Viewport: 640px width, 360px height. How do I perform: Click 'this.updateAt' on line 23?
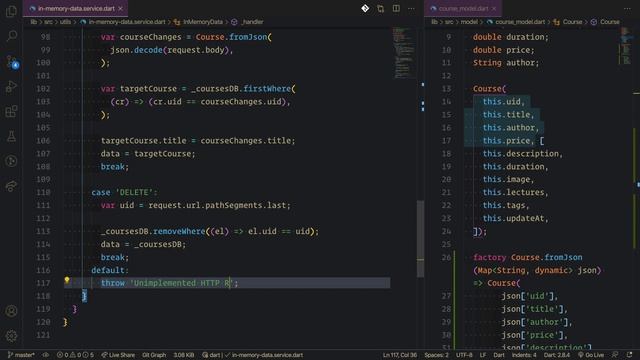click(x=513, y=218)
